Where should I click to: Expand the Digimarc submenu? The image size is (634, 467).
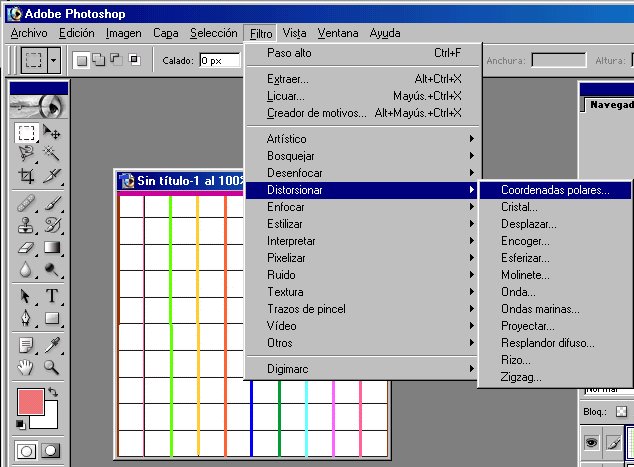click(x=362, y=369)
